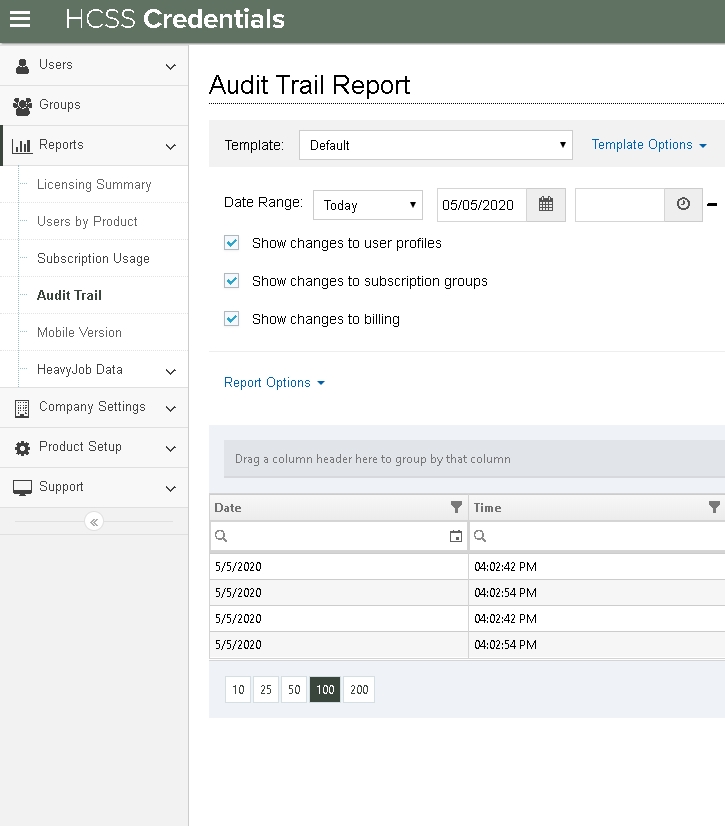Click the Reports bar chart icon

tap(22, 146)
